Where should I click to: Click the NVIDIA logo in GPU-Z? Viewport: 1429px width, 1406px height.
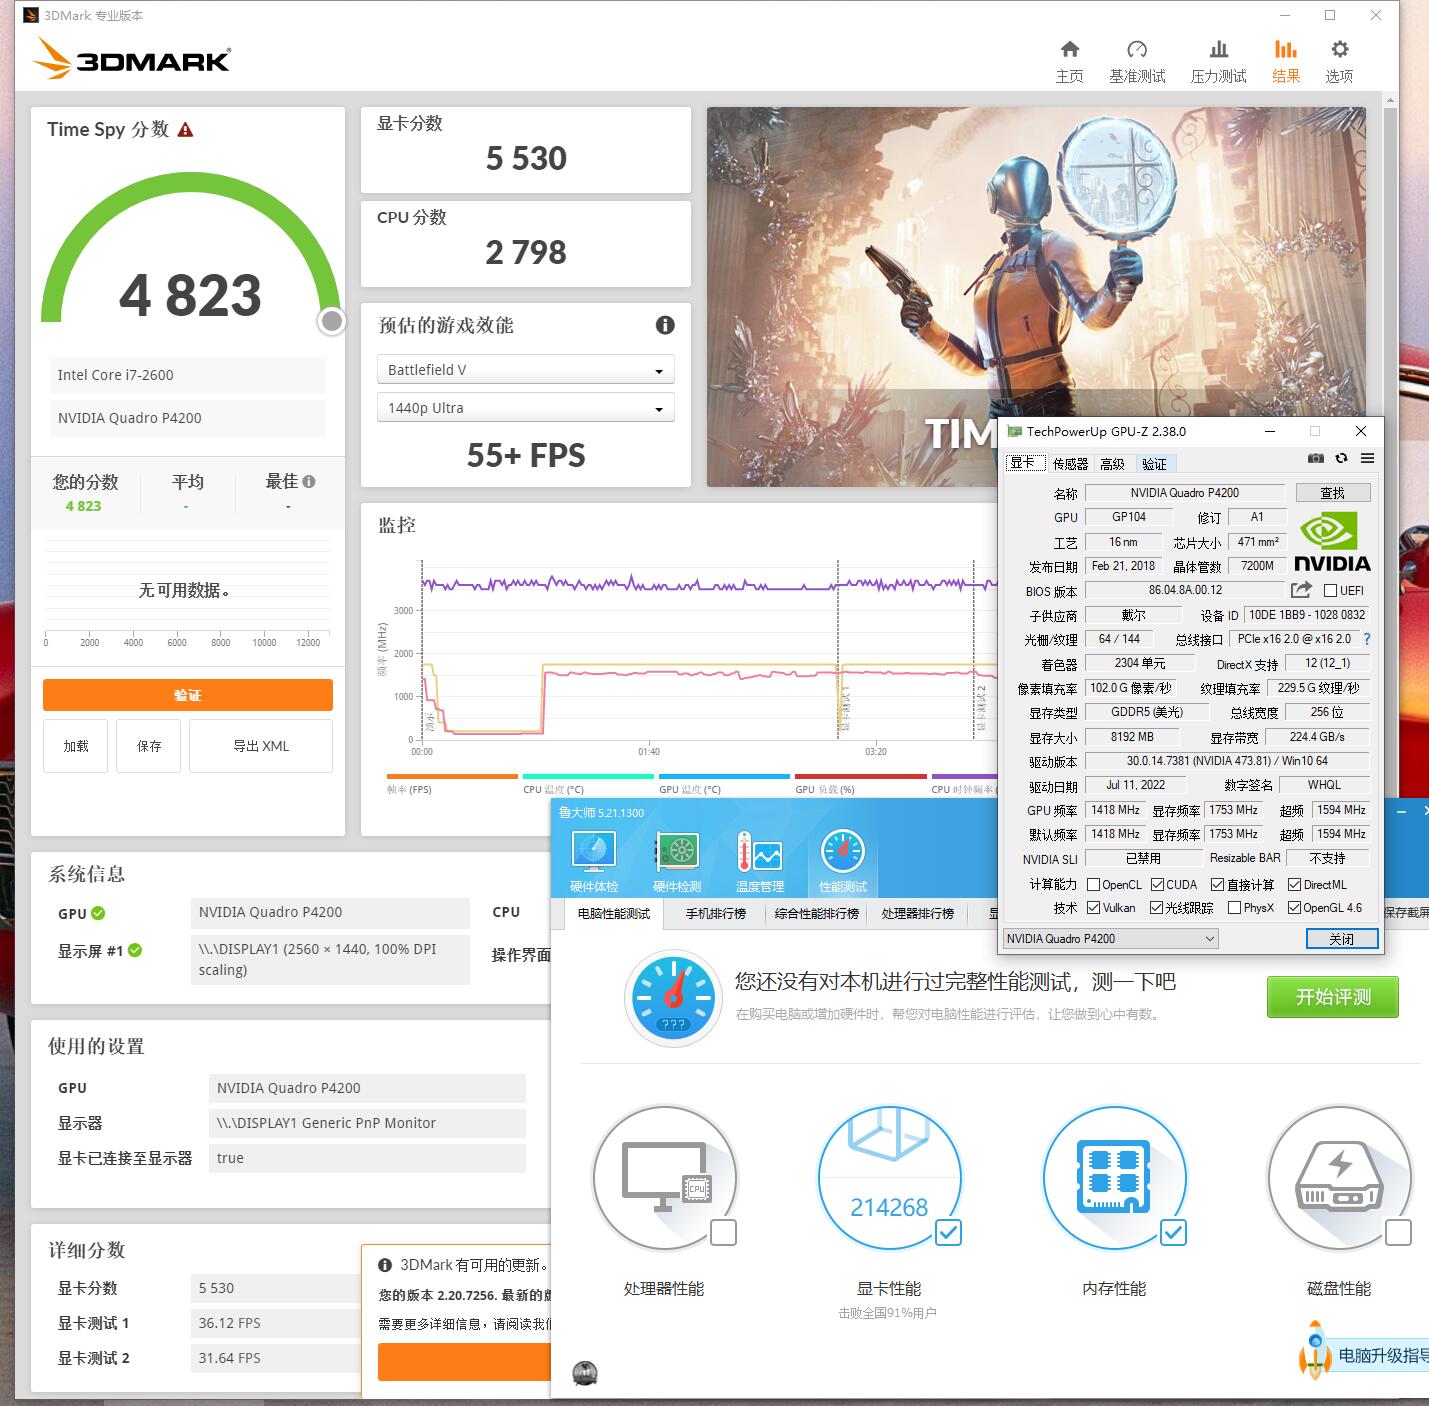[1332, 541]
